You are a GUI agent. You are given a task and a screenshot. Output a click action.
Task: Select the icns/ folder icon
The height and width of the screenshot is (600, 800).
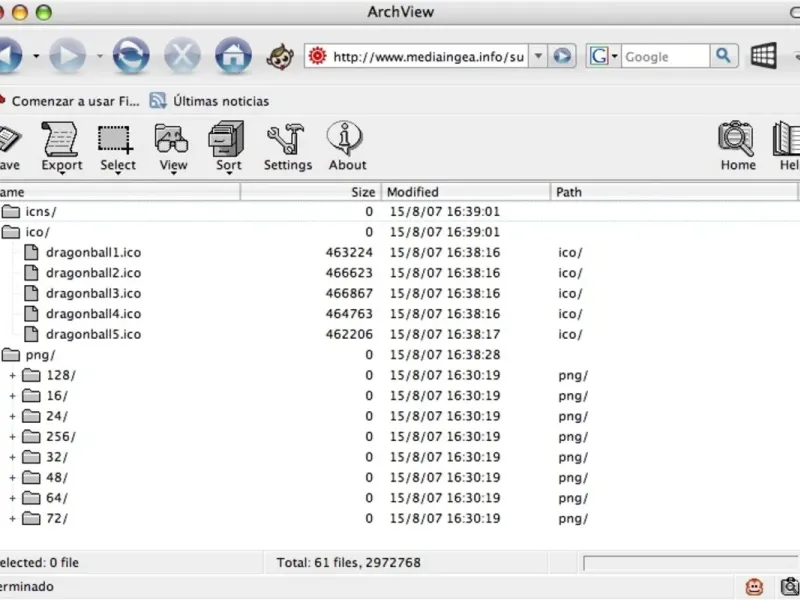(x=11, y=211)
